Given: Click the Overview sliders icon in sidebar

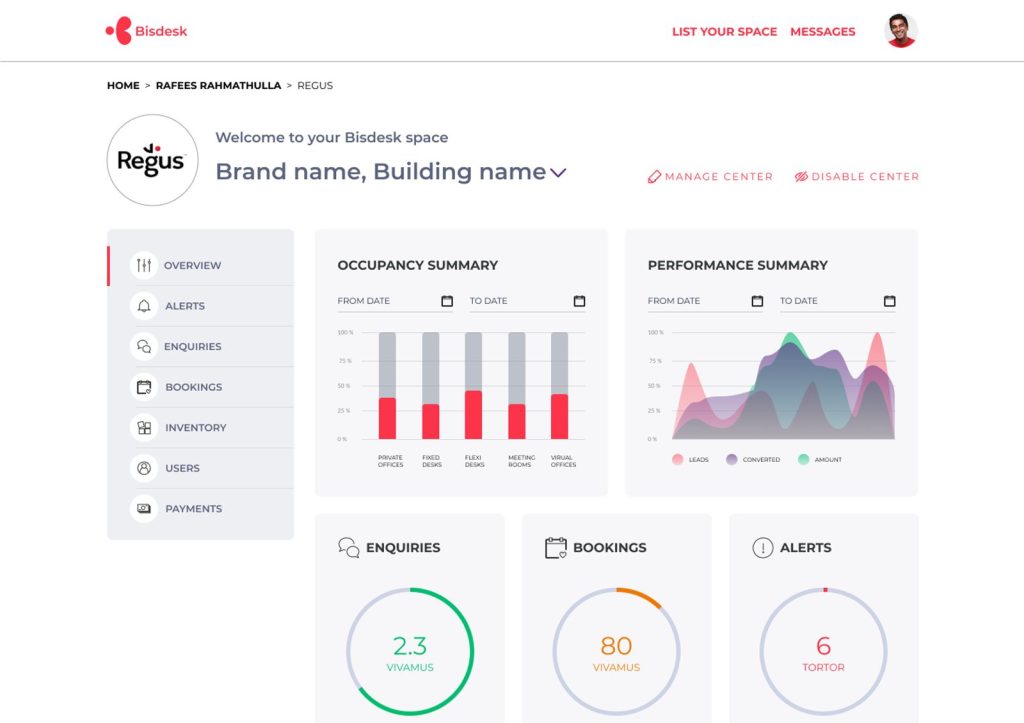Looking at the screenshot, I should pos(144,265).
